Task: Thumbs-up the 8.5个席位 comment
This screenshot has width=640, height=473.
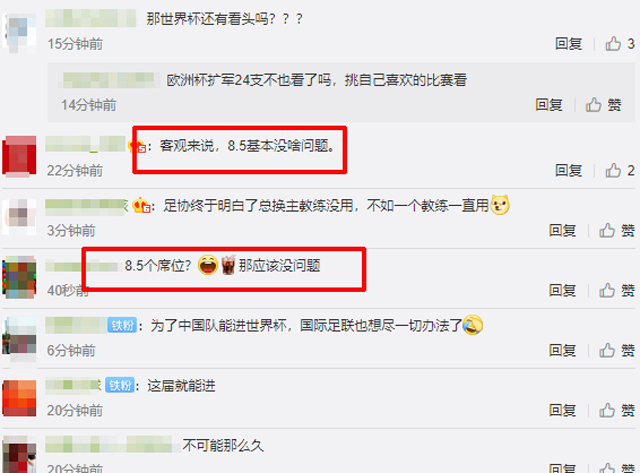Action: 617,290
